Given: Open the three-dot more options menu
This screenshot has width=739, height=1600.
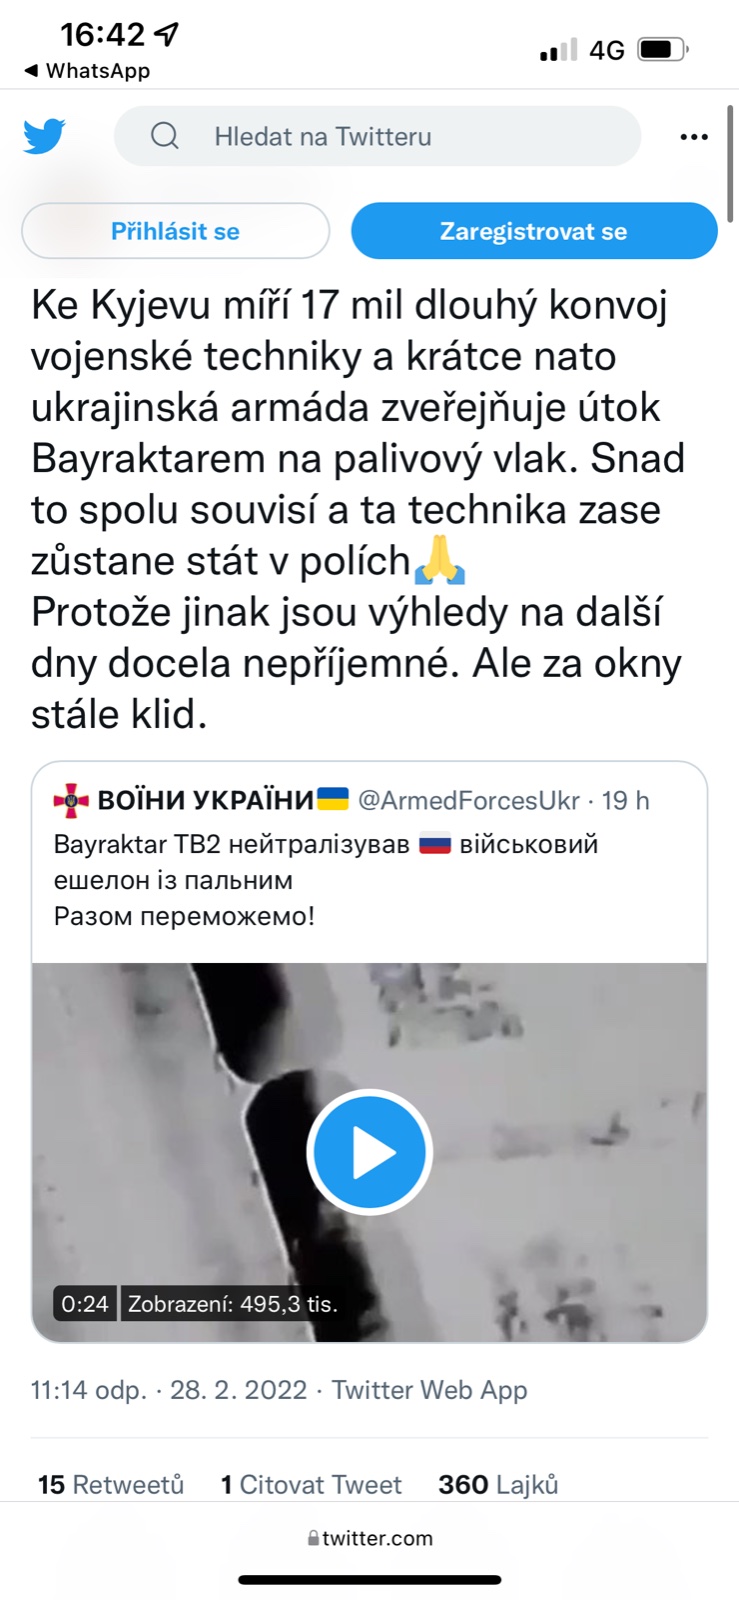Looking at the screenshot, I should point(693,137).
